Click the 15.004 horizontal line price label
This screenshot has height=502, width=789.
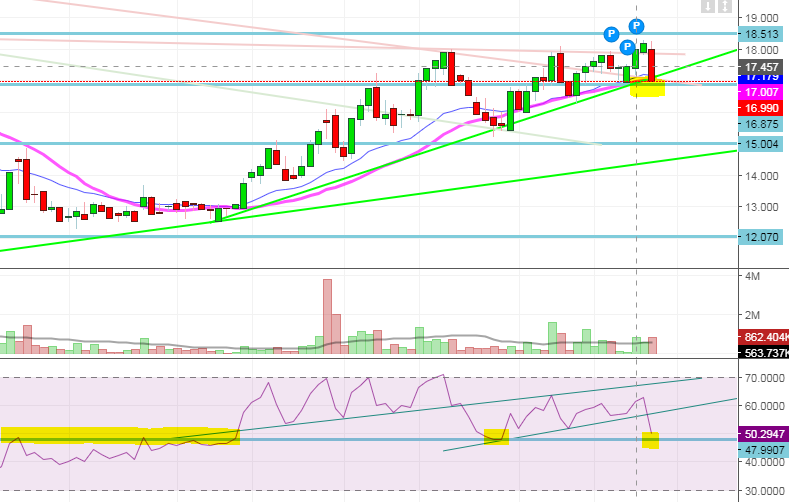click(x=761, y=144)
